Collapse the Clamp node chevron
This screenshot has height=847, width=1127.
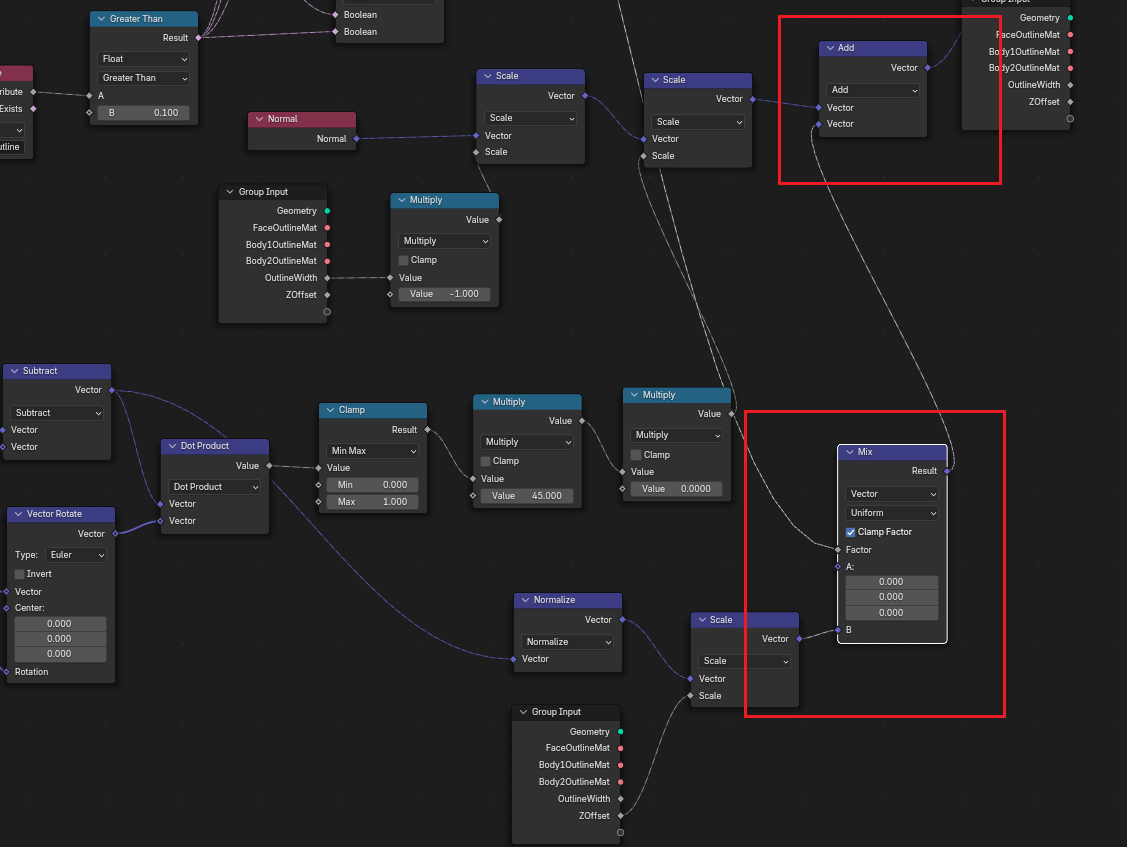click(329, 410)
